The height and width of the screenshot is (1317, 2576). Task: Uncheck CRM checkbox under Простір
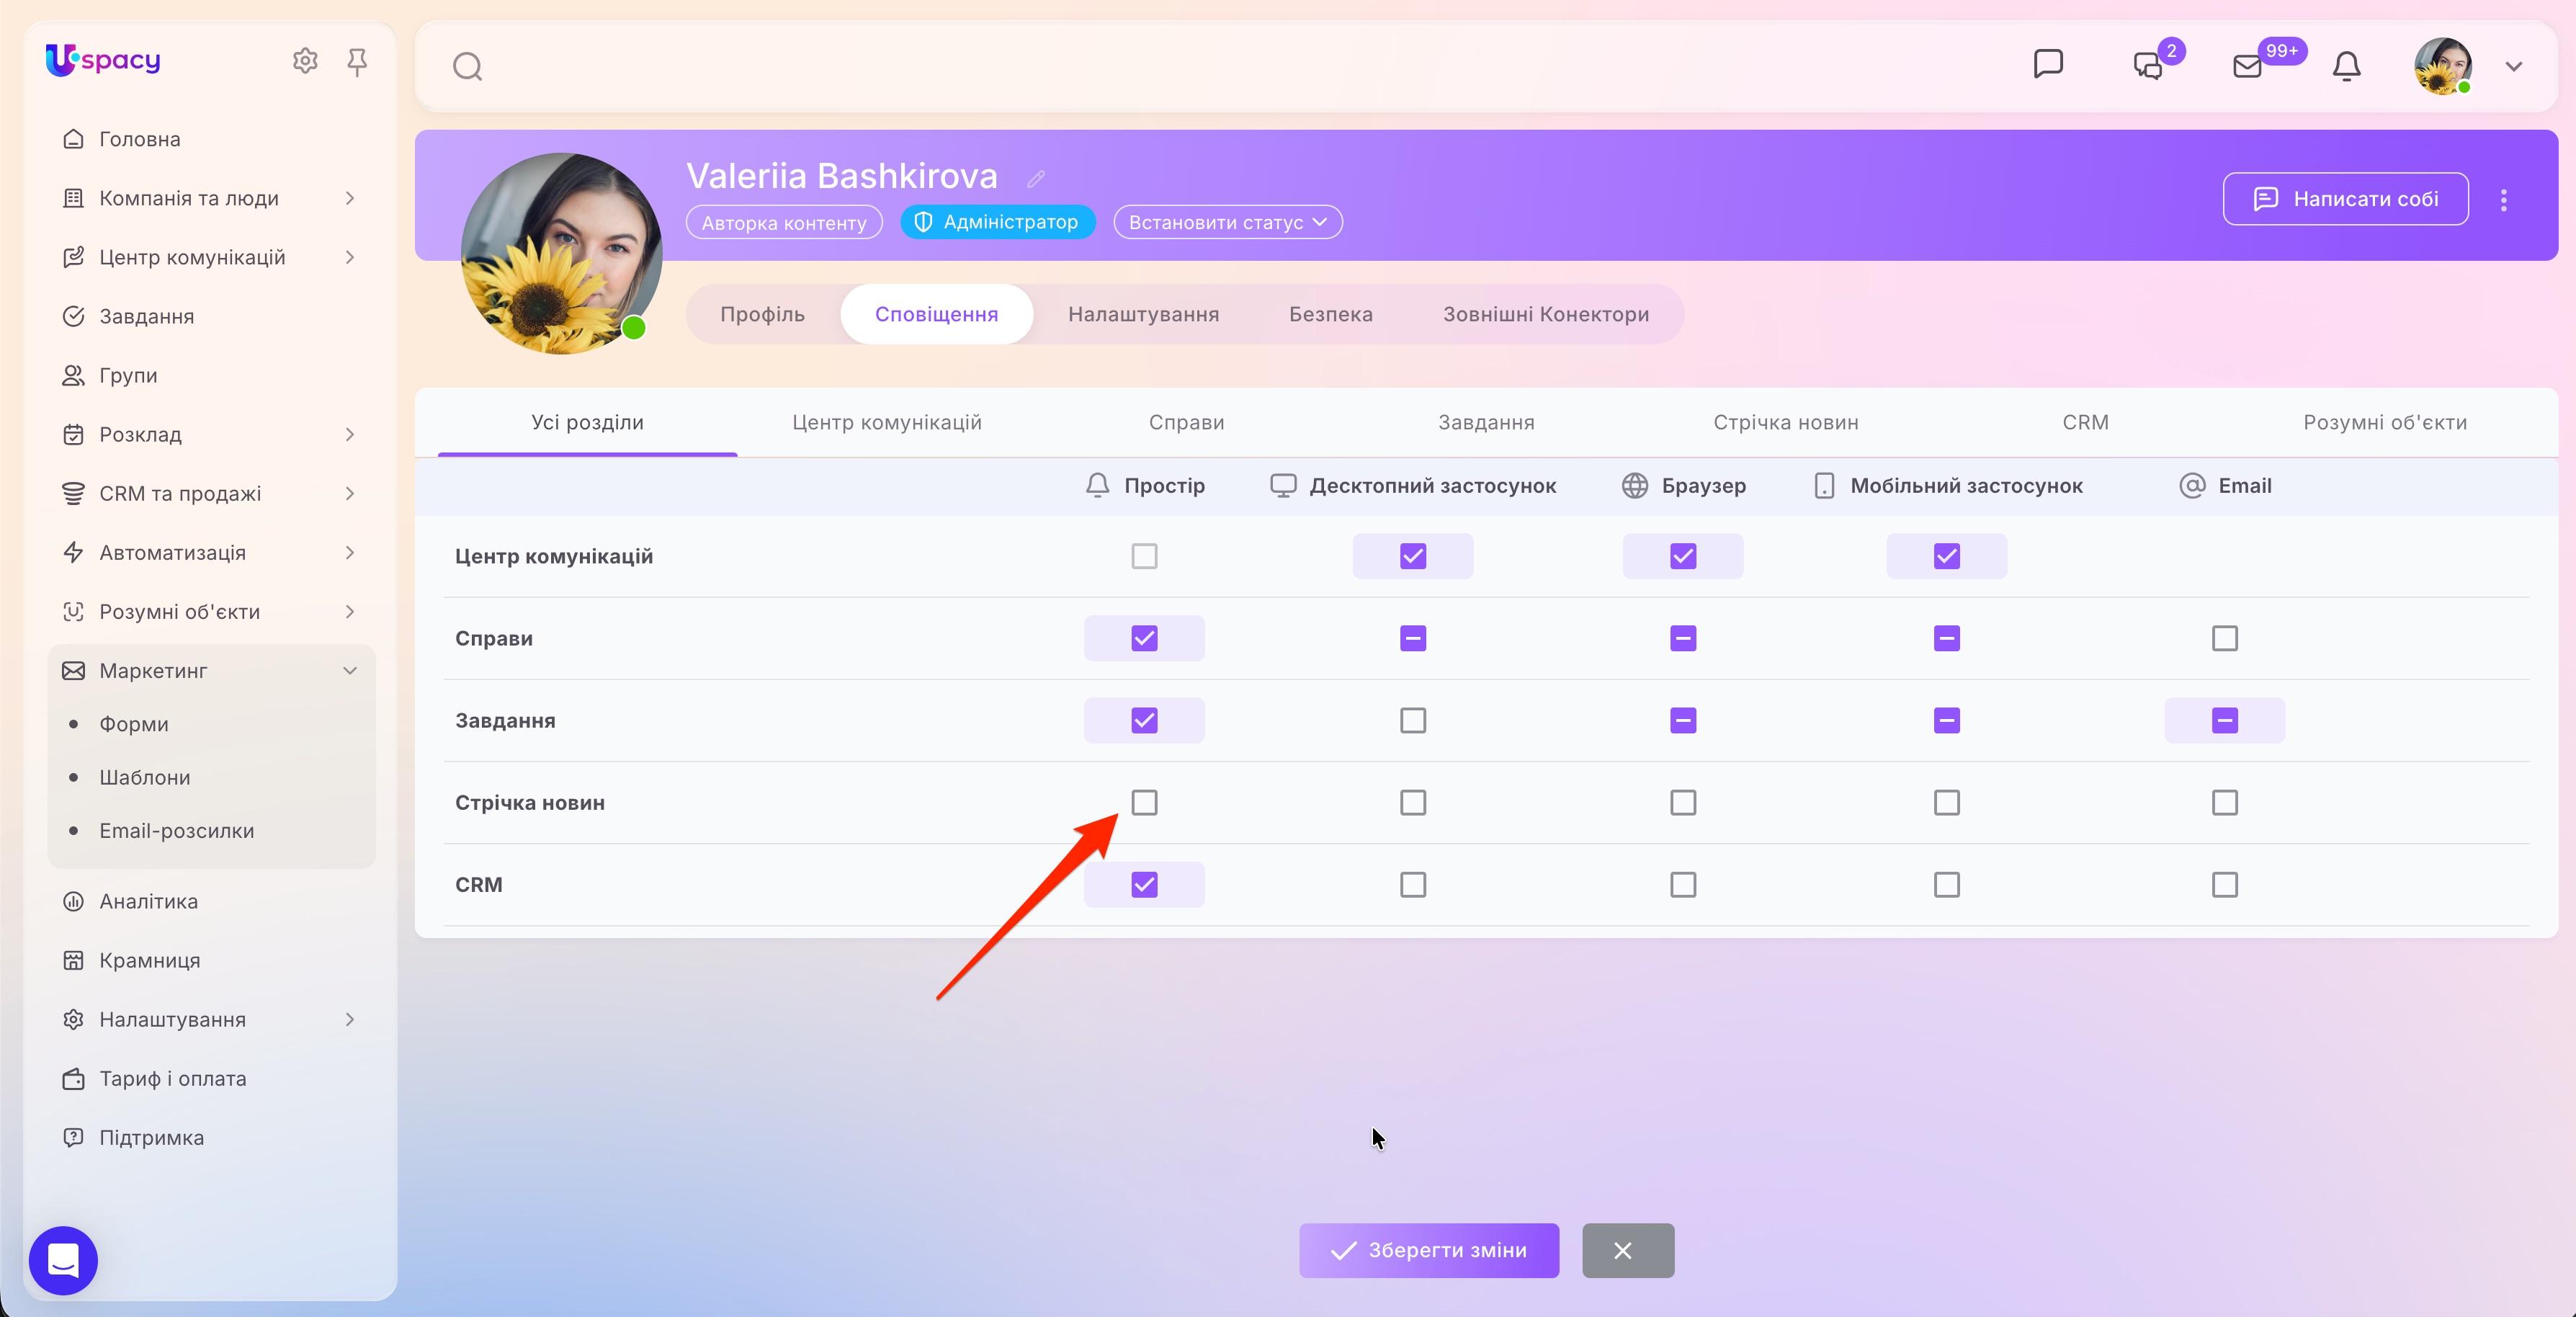click(x=1144, y=885)
